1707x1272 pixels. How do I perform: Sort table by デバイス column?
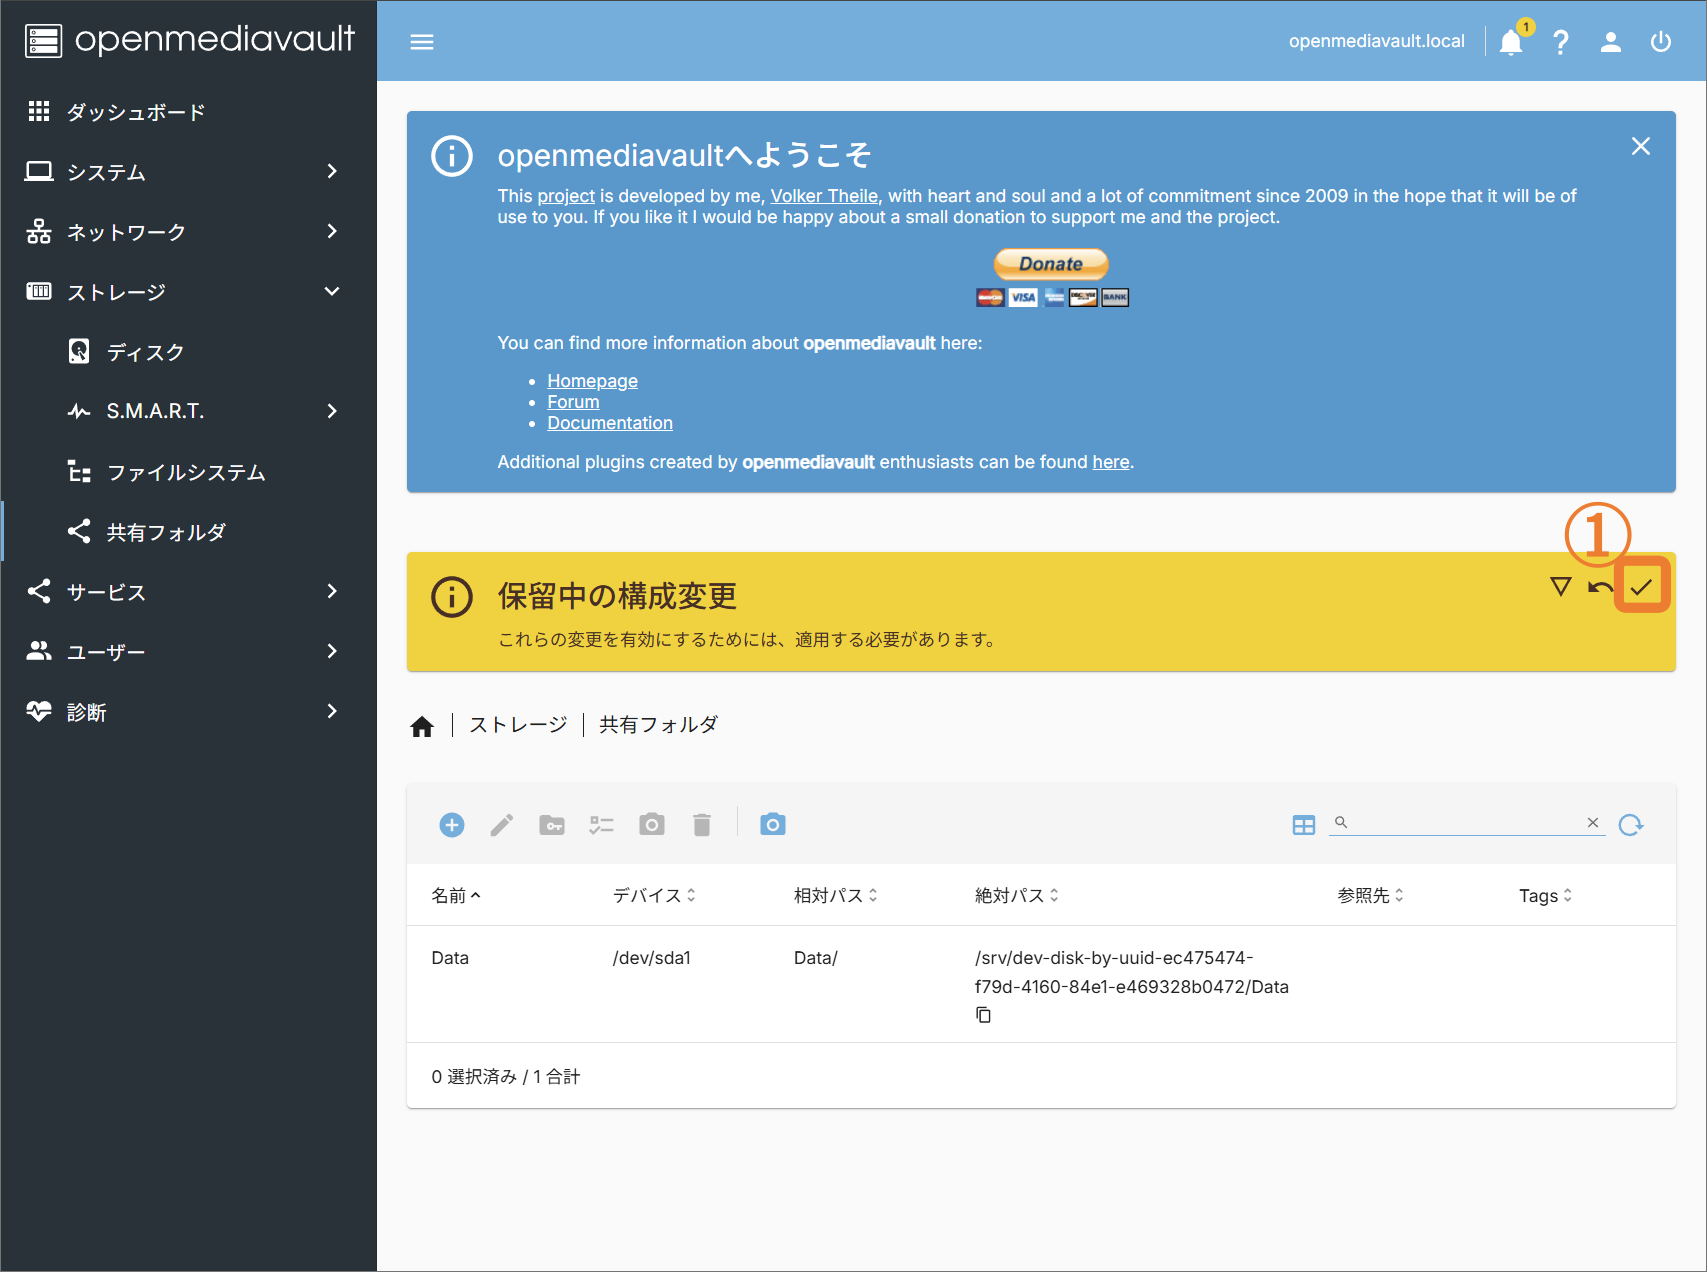(654, 896)
